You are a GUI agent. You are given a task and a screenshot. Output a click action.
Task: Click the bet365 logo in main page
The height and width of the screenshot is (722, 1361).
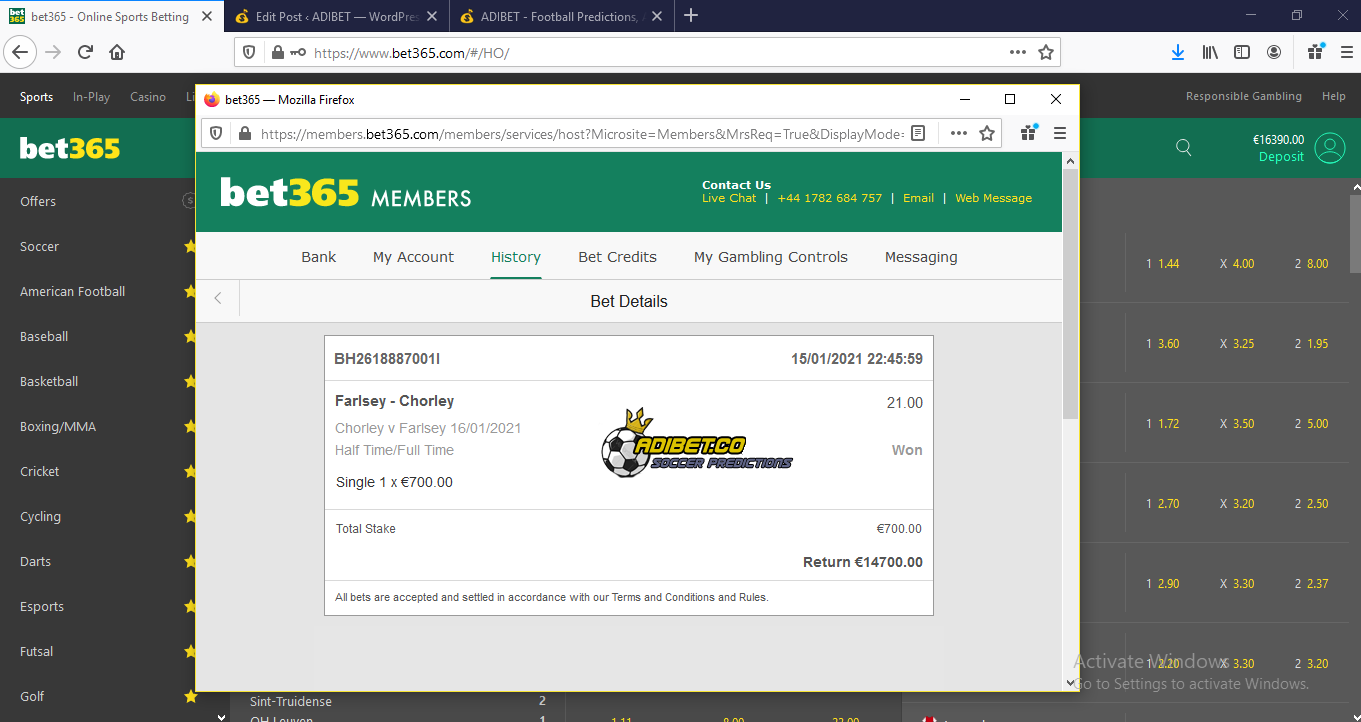click(70, 149)
